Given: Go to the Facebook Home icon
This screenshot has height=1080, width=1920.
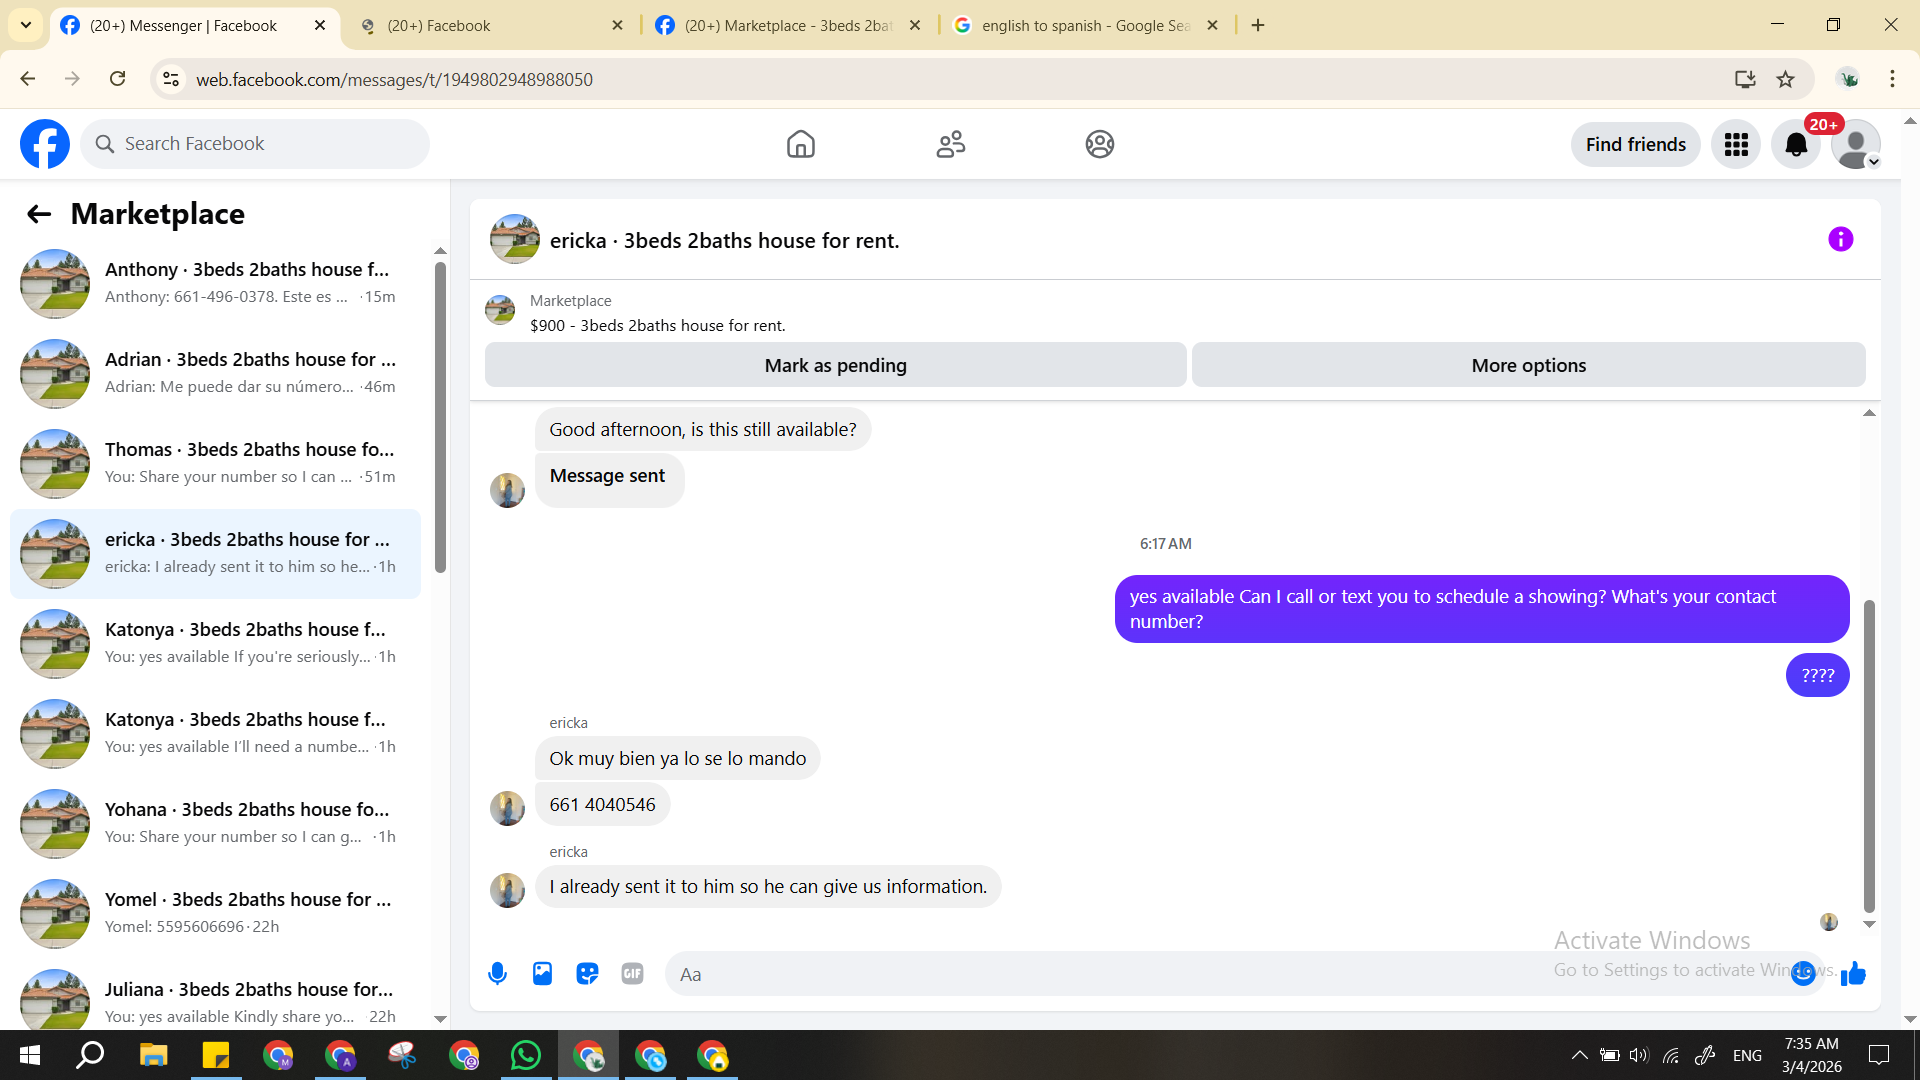Looking at the screenshot, I should click(x=800, y=145).
